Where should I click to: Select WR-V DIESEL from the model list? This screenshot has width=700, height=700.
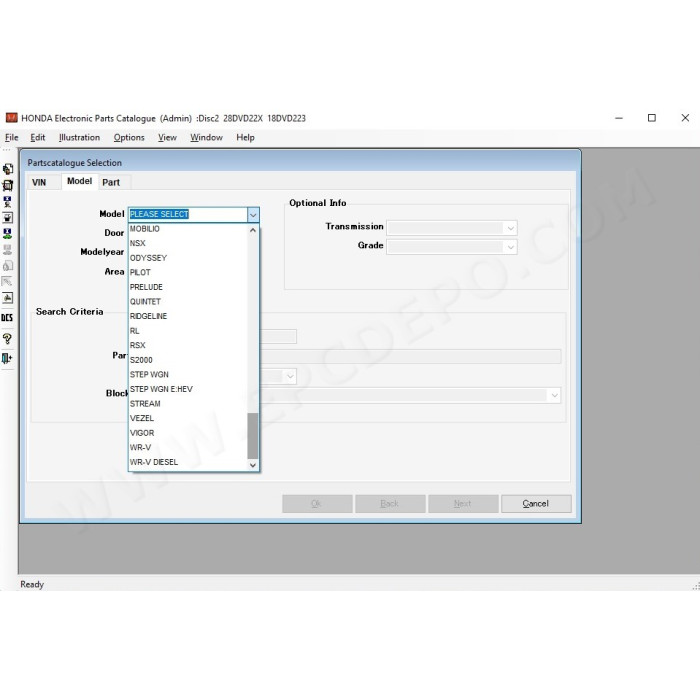188,462
